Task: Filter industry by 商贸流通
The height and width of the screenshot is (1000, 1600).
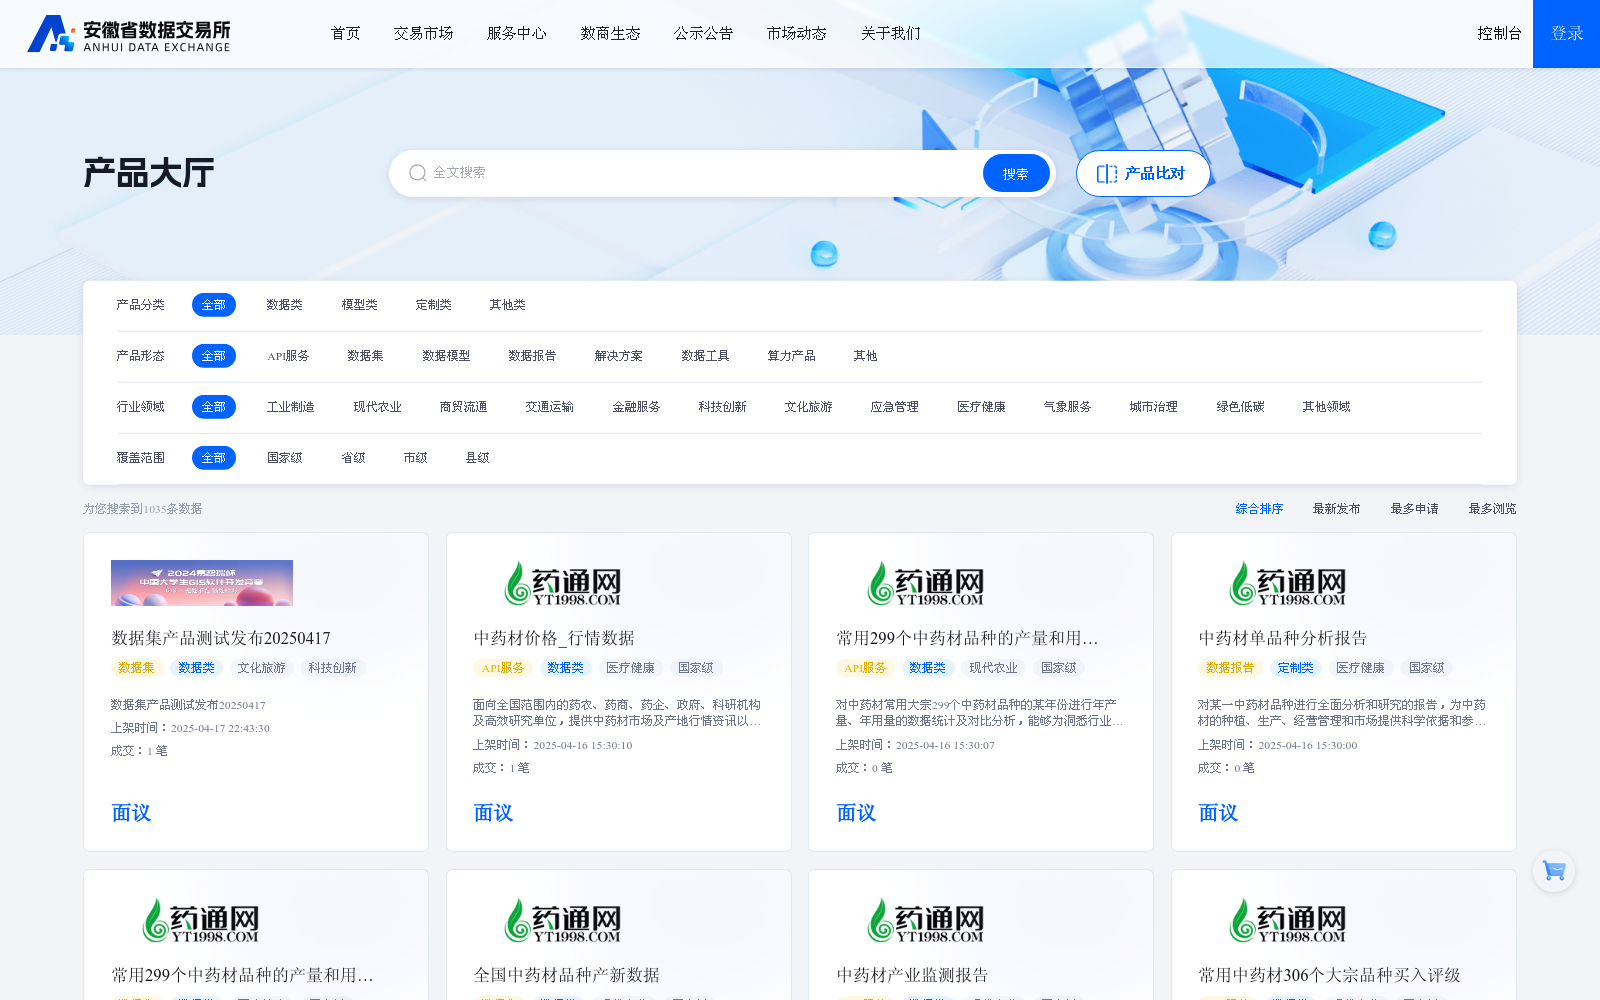Action: pyautogui.click(x=463, y=407)
